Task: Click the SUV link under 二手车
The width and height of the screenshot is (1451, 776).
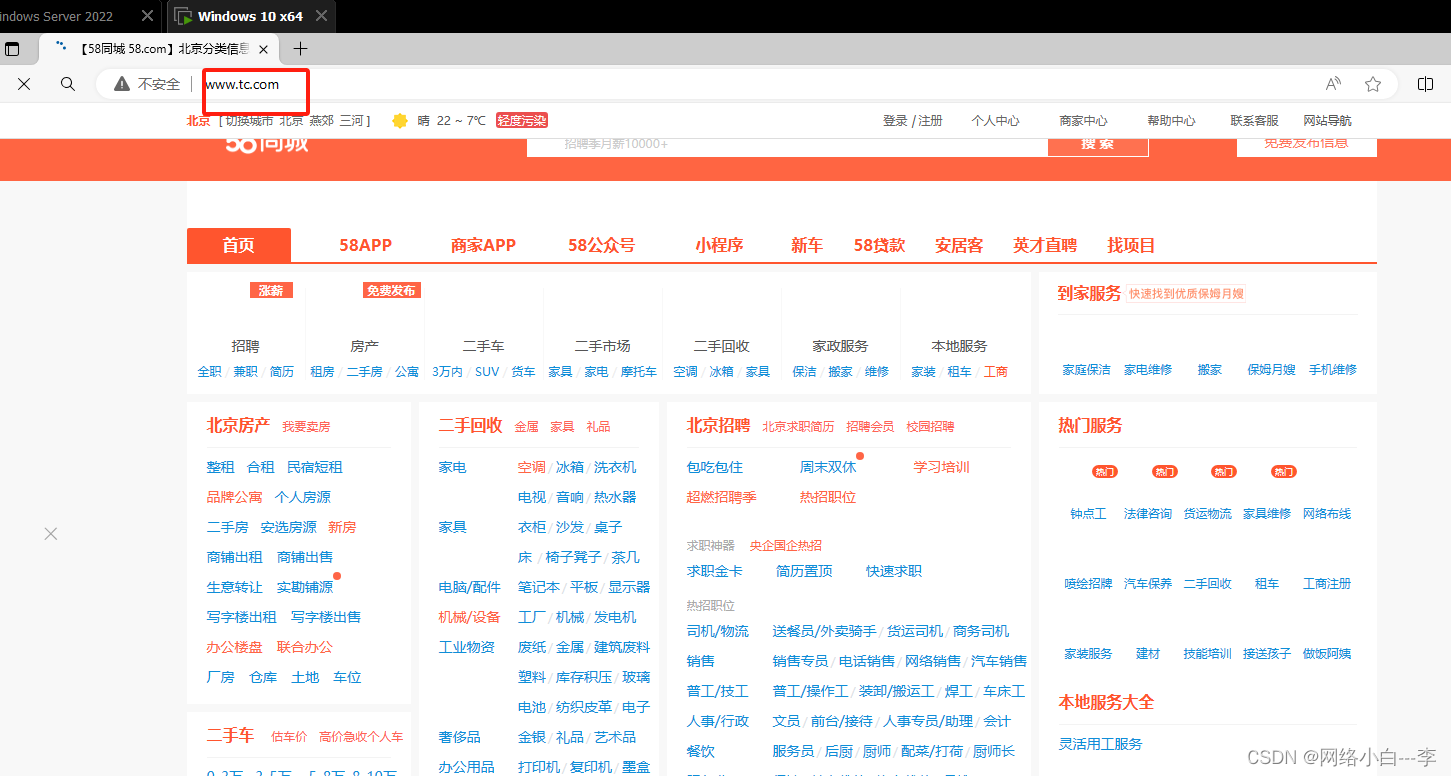Action: pos(487,371)
